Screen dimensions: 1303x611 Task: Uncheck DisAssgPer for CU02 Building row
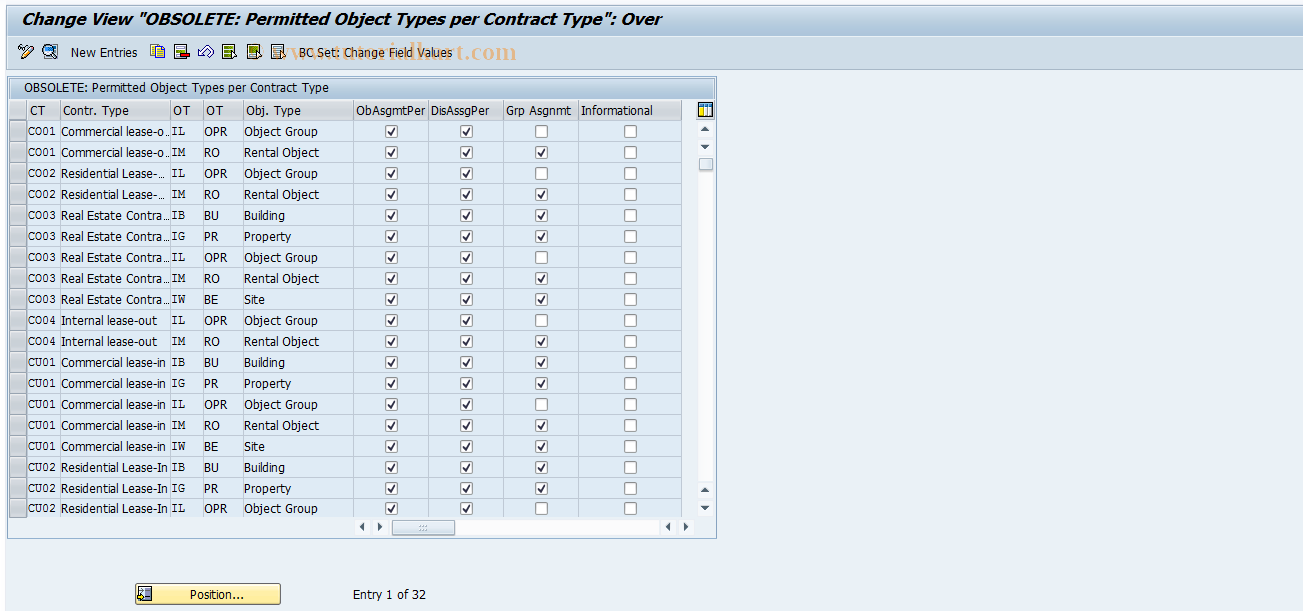[466, 468]
